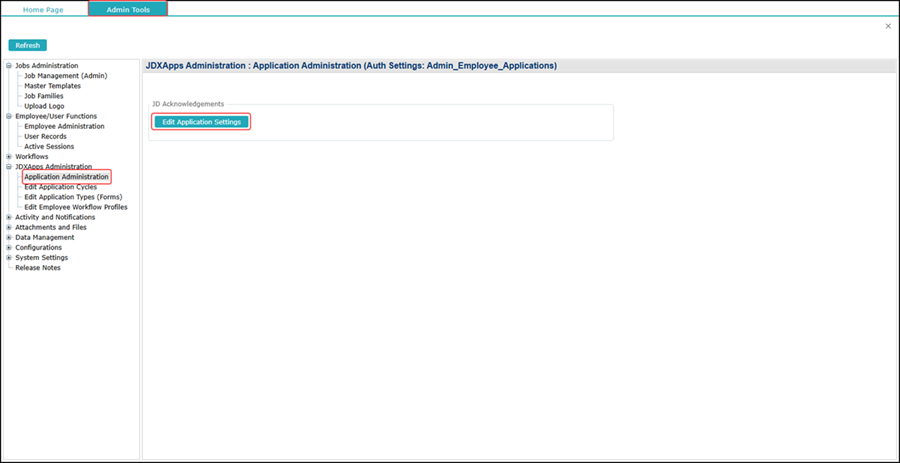Image resolution: width=900 pixels, height=463 pixels.
Task: Expand Activity and Notifications node
Action: 9,217
